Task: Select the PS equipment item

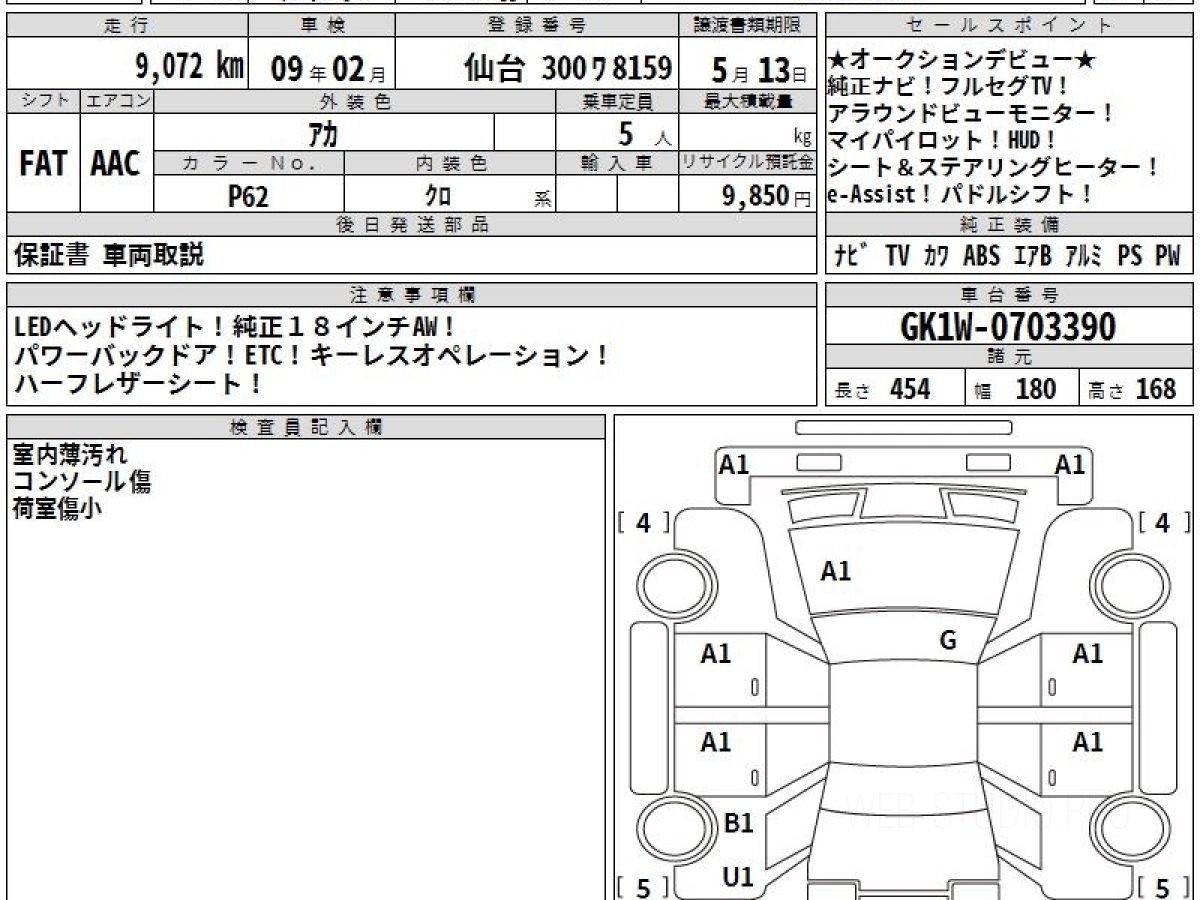Action: [1130, 256]
